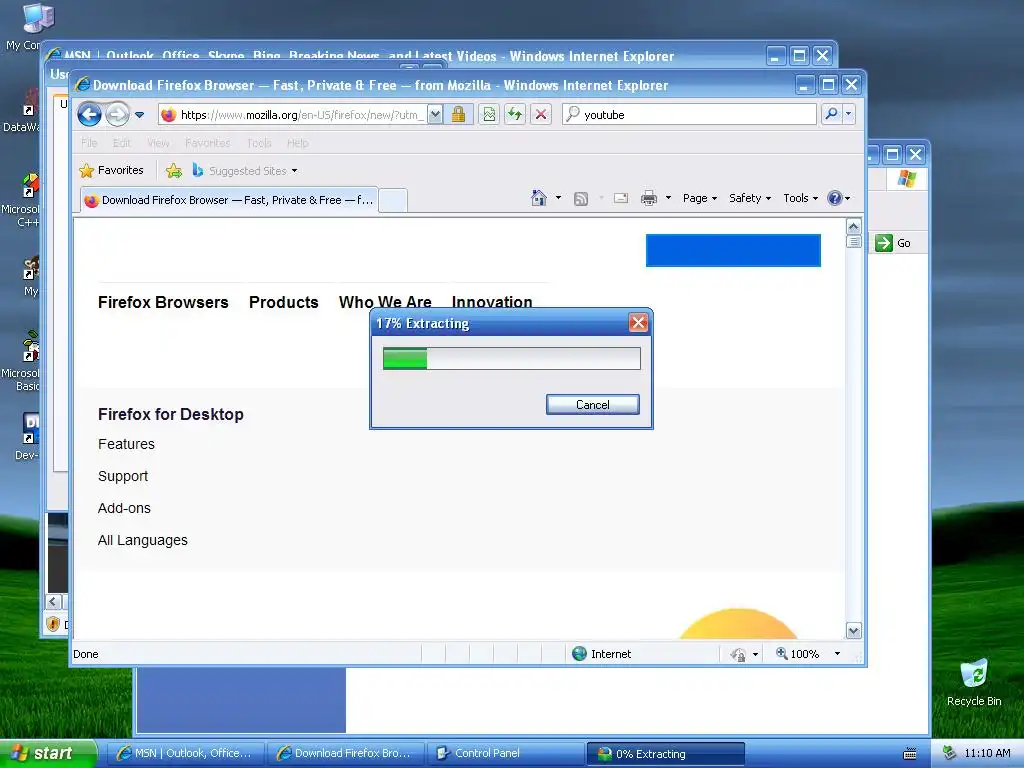Open the Suggested Sites dropdown
The height and width of the screenshot is (768, 1024).
246,170
